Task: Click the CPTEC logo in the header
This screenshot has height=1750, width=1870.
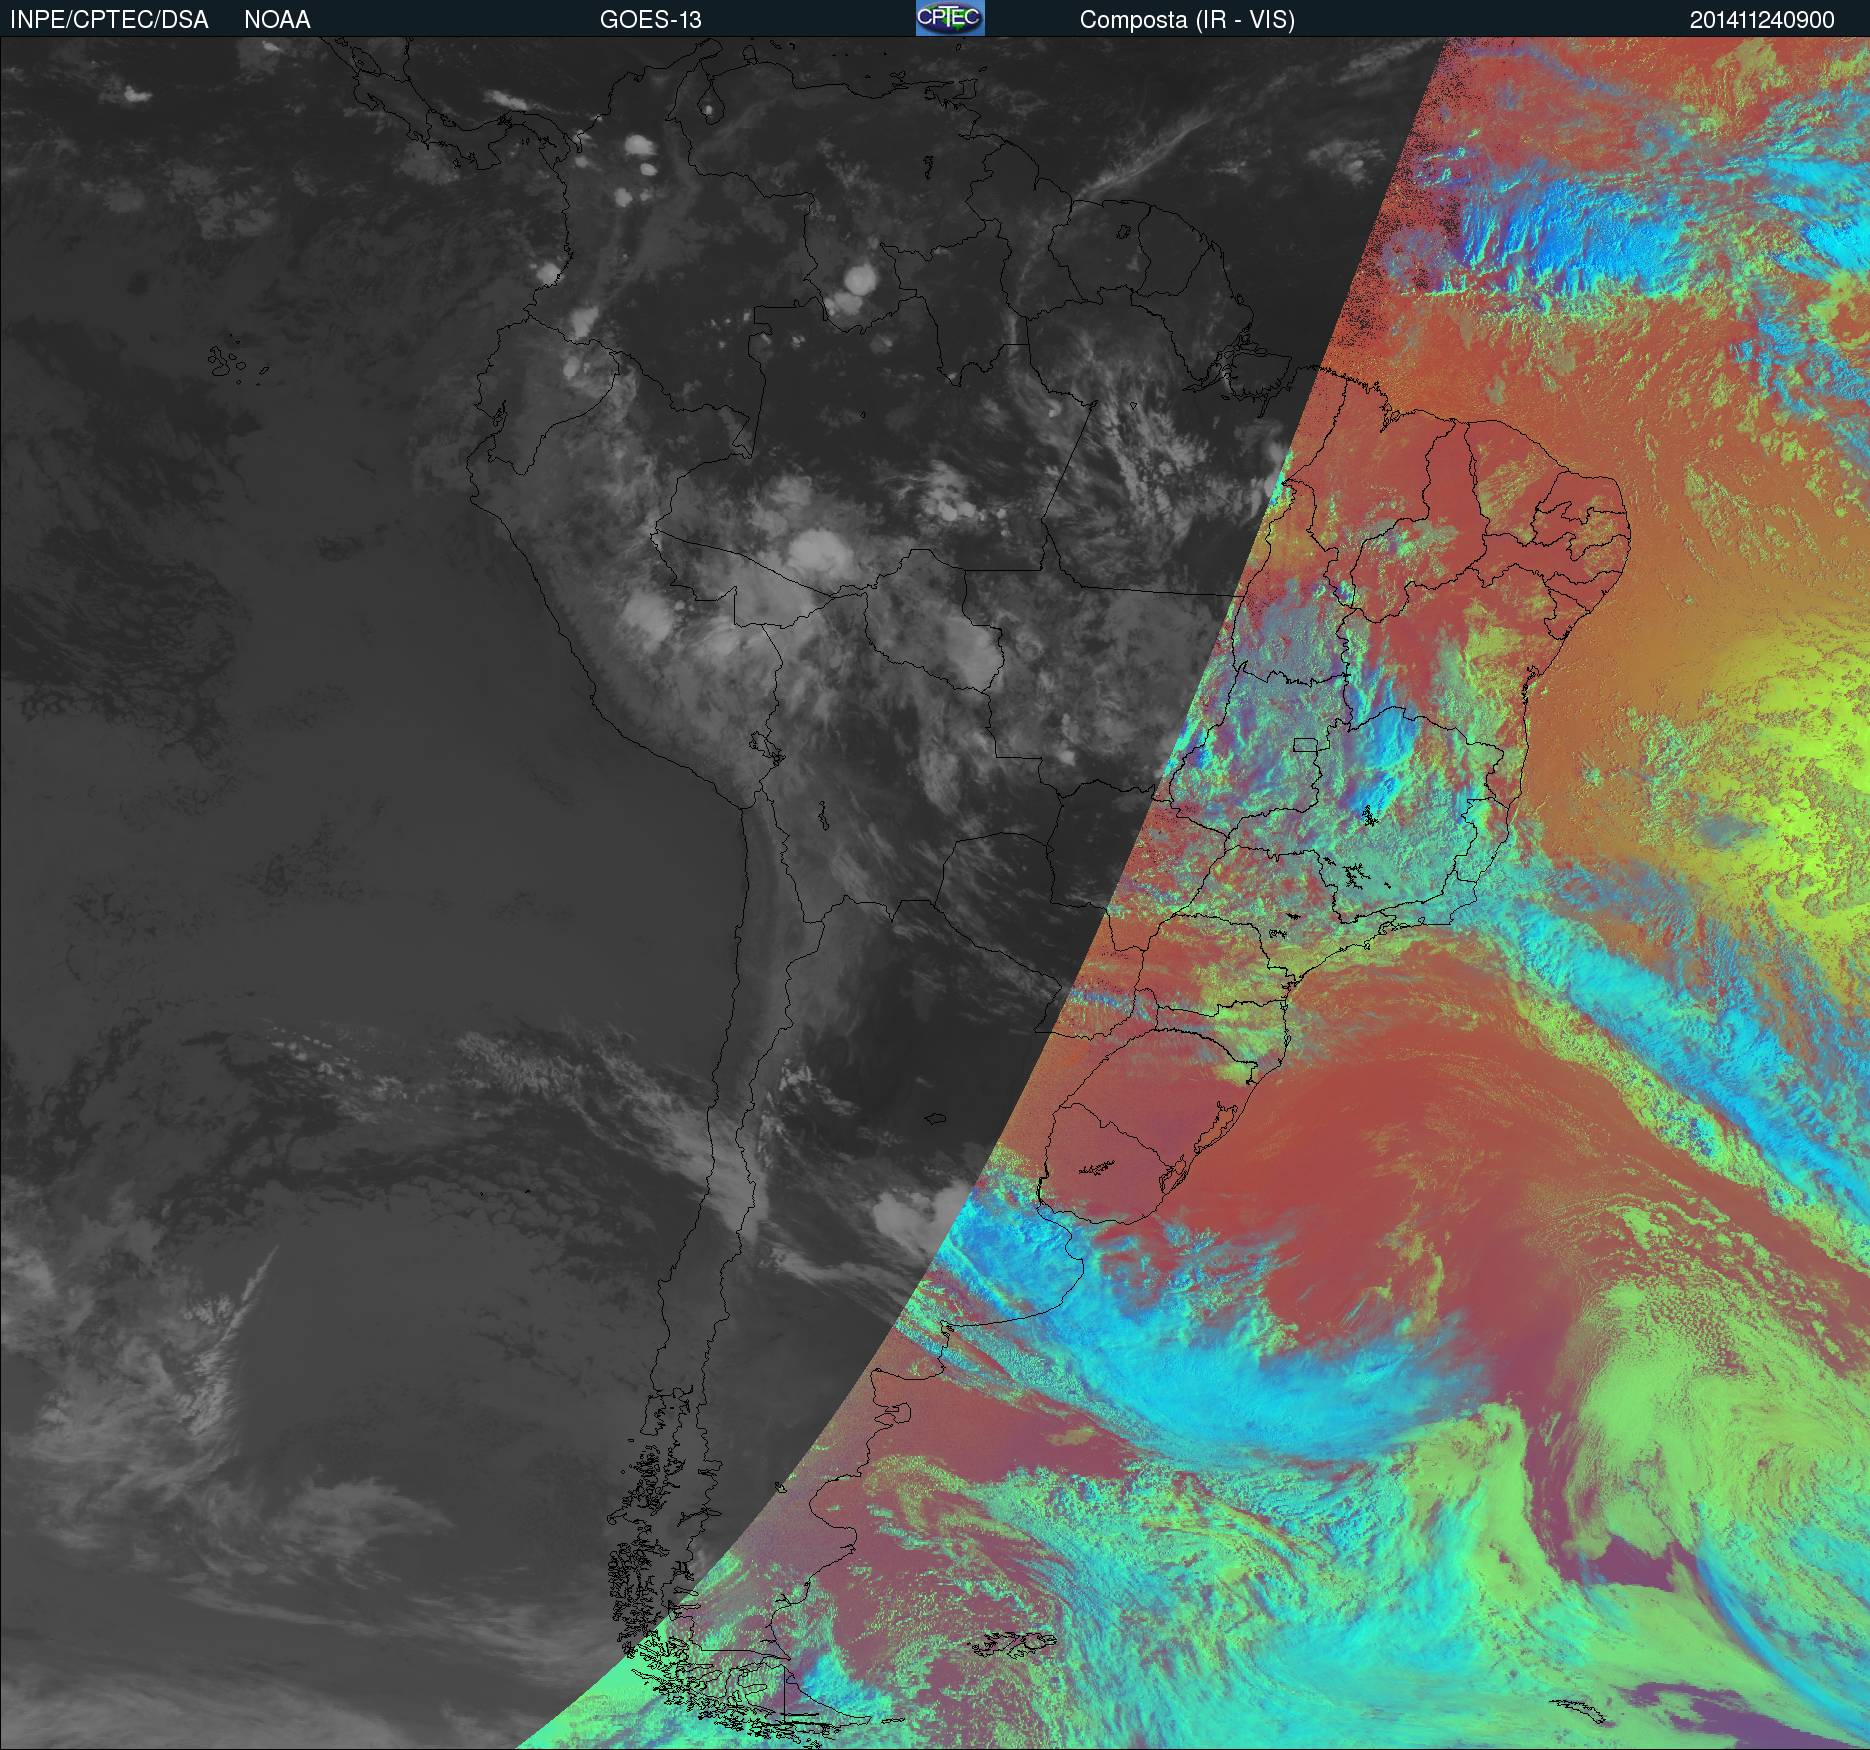Action: point(950,18)
